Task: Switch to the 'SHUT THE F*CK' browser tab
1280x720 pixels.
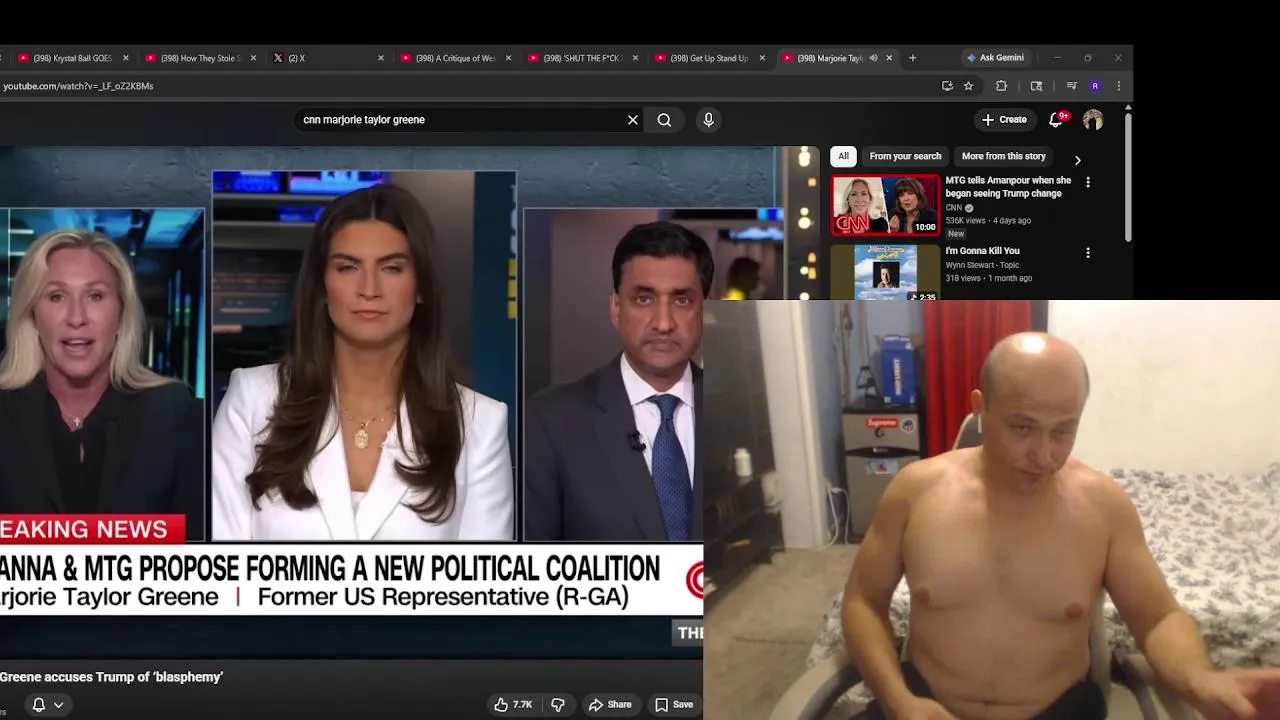Action: point(580,58)
